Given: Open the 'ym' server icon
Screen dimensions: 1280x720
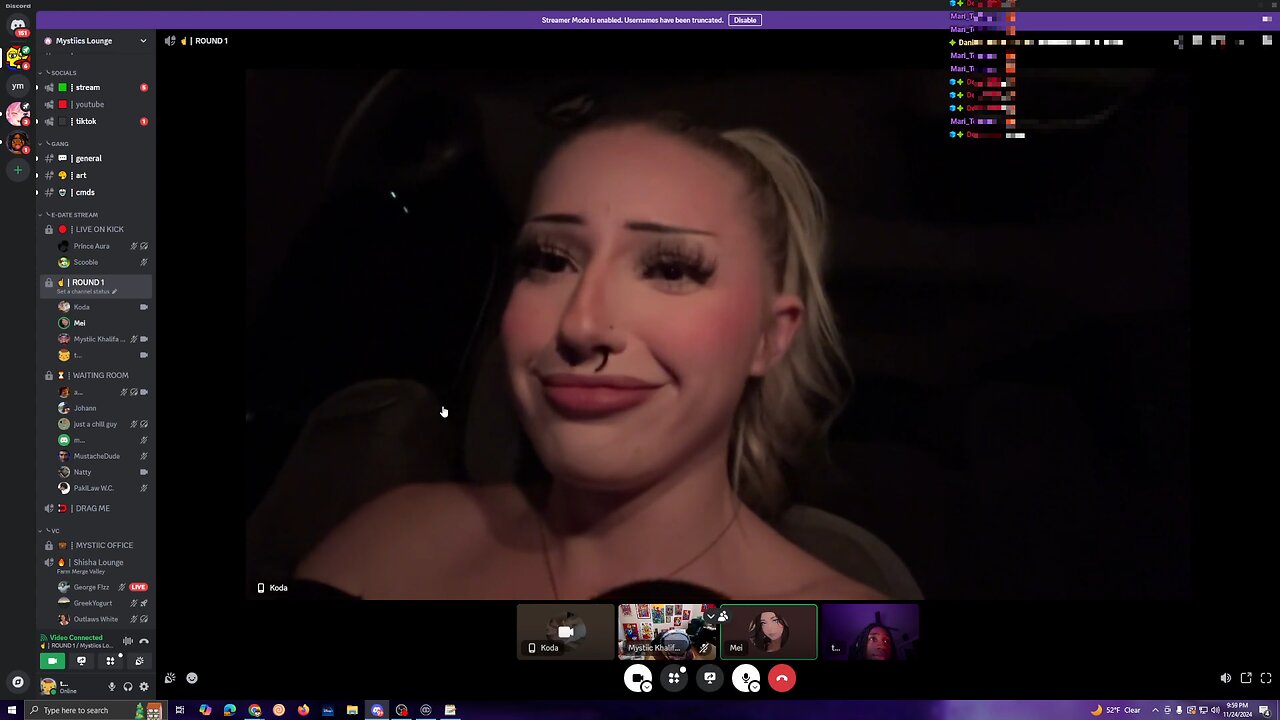Looking at the screenshot, I should [18, 86].
